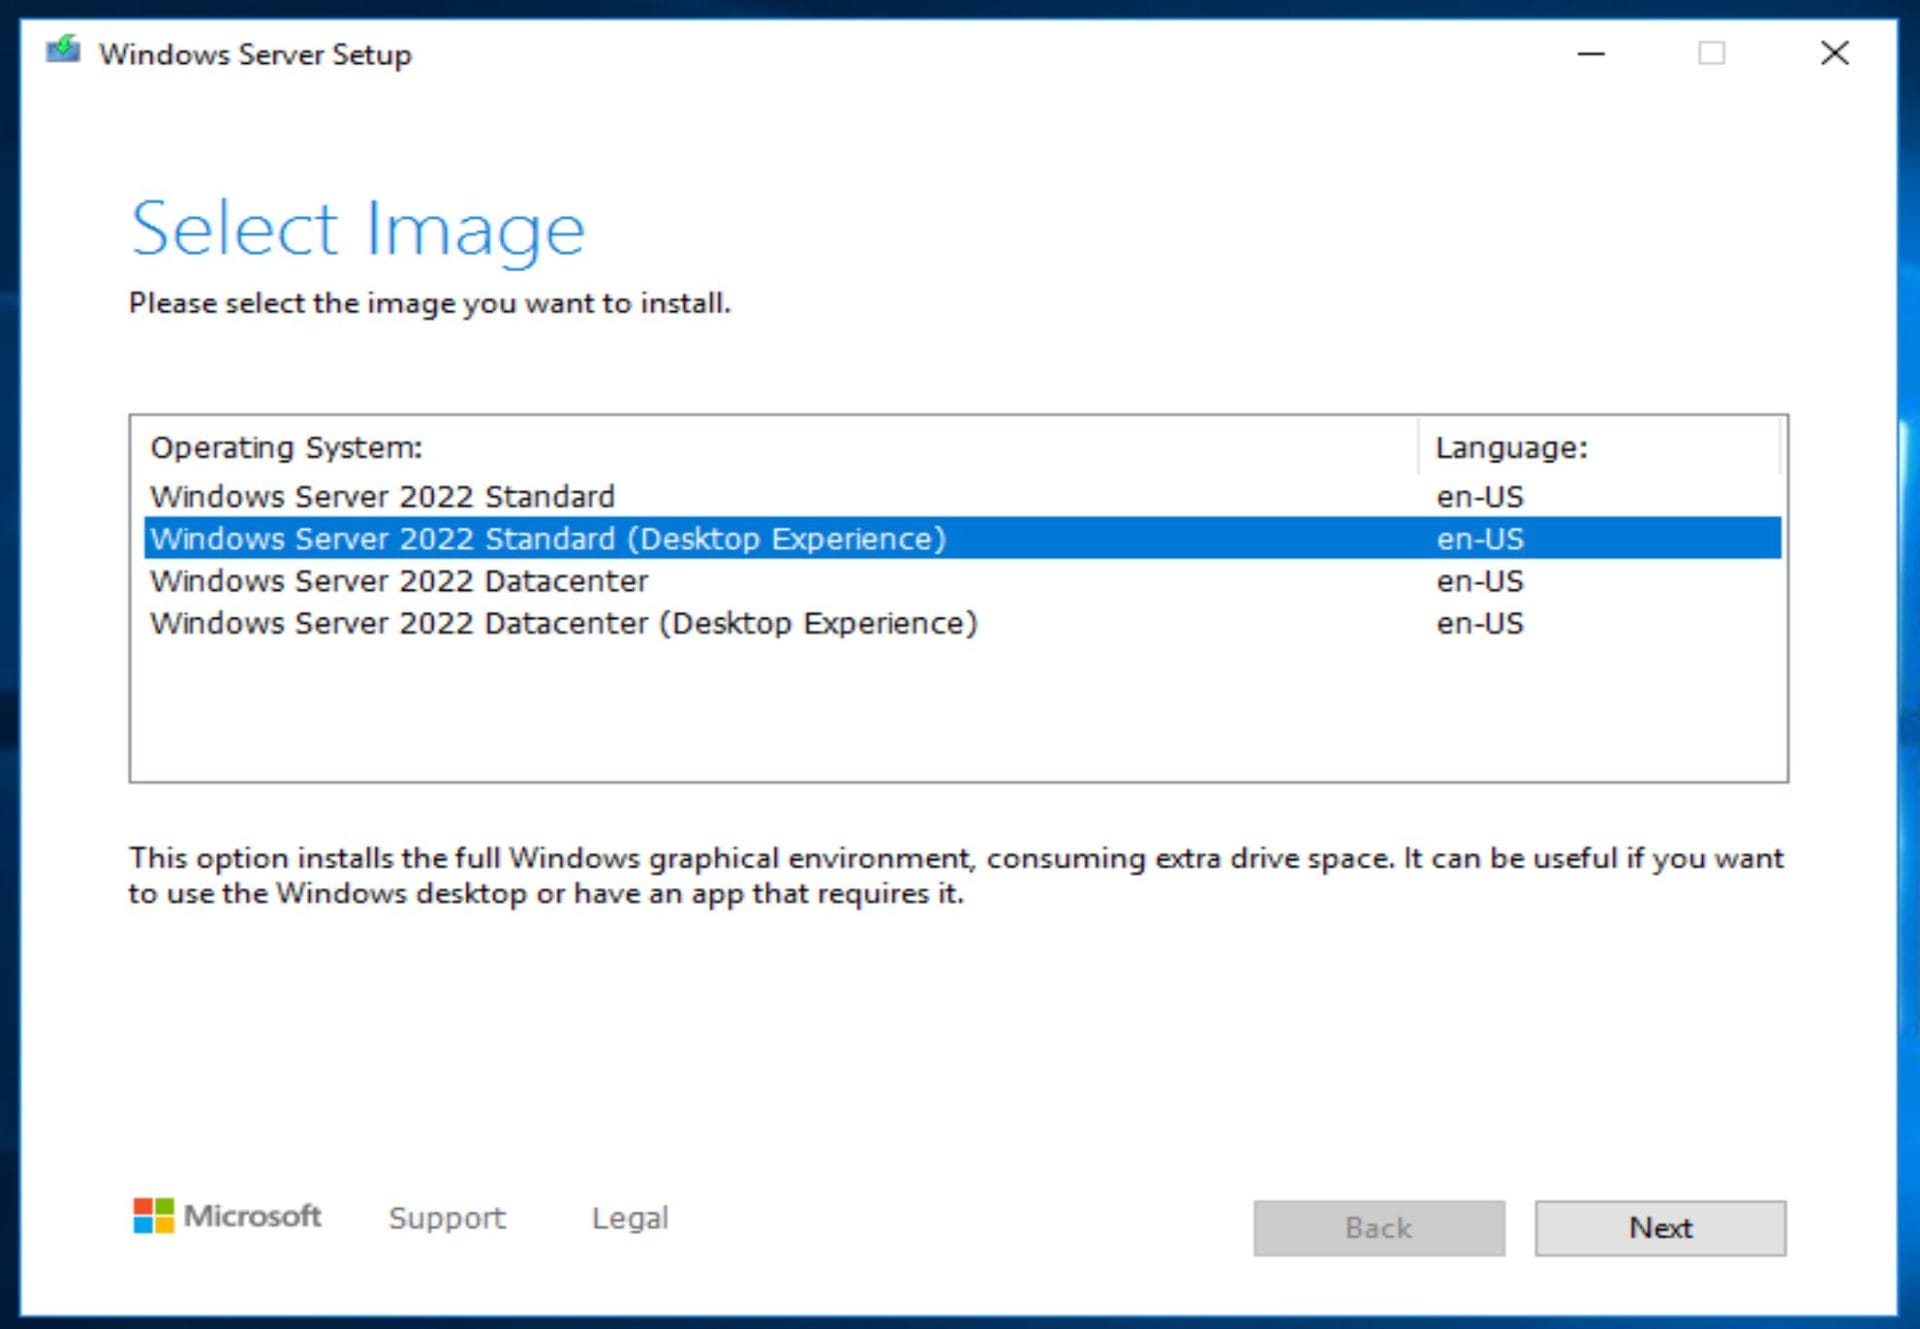Screen dimensions: 1920x1329
Task: Click the green install arrow icon in titlebar
Action: coord(63,48)
